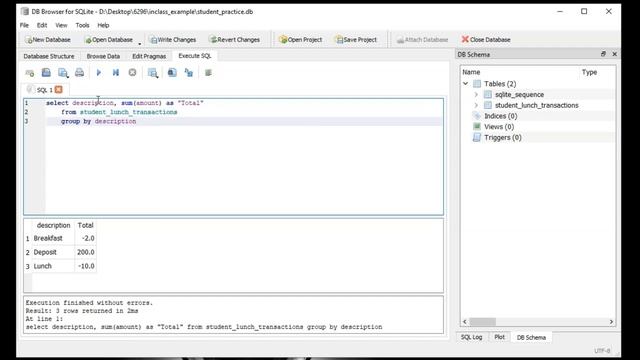Click the Save SQL file icon
640x360 pixels.
click(63, 73)
